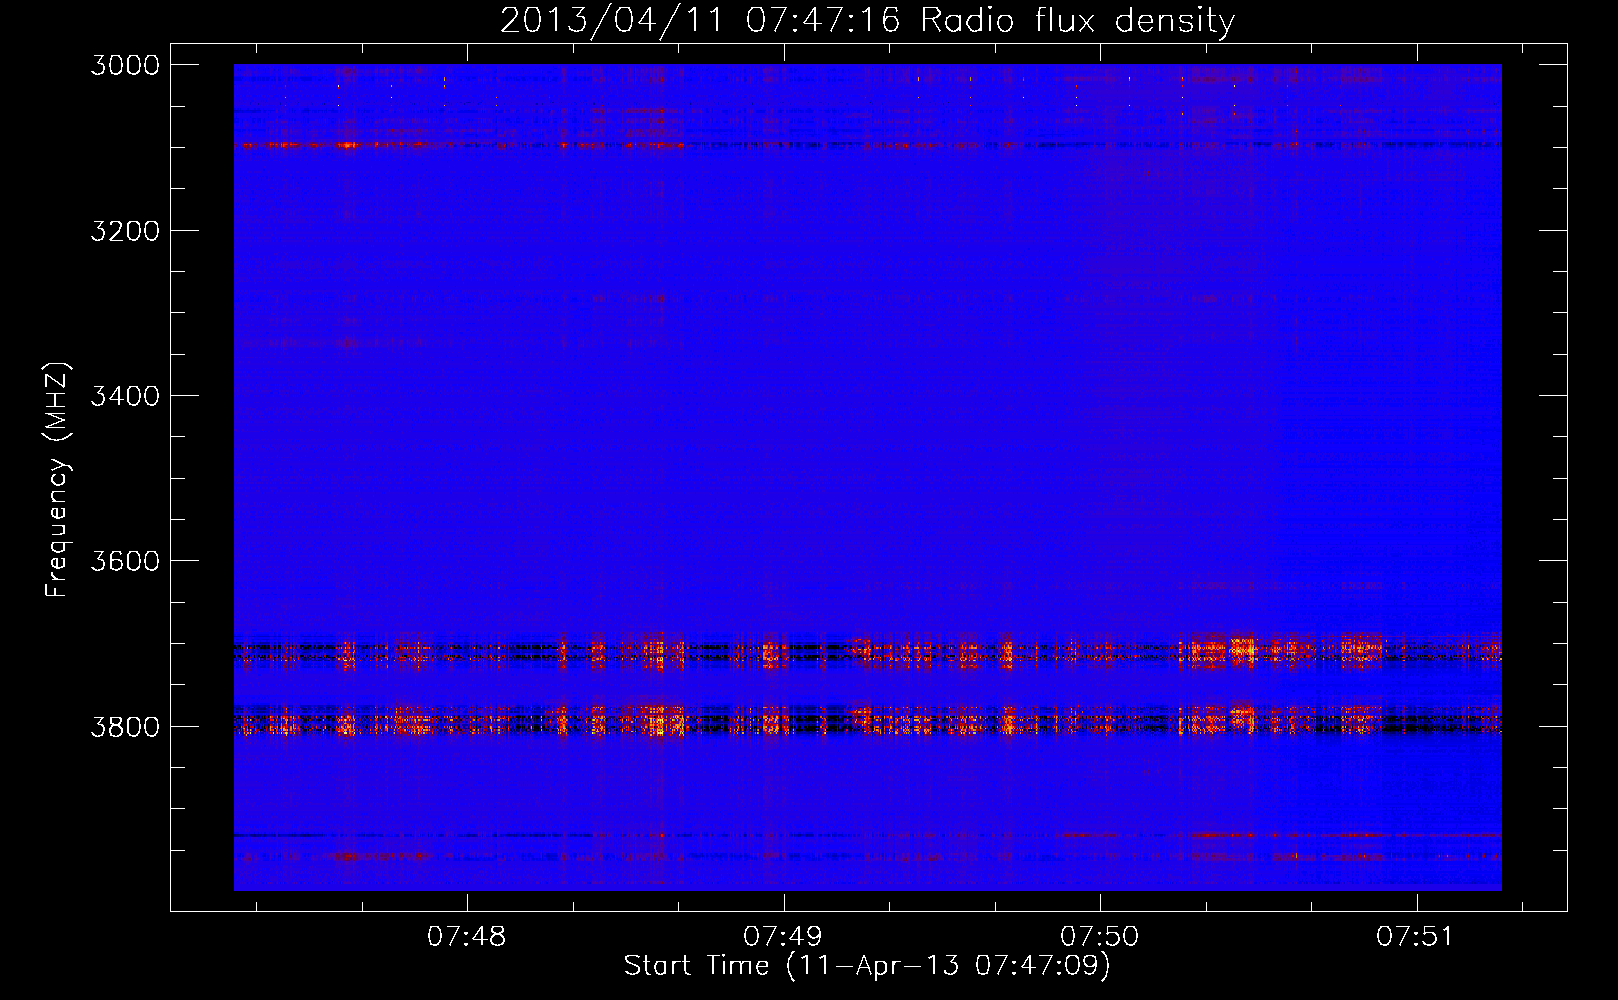This screenshot has height=1000, width=1618.
Task: Select the 3000 frequency axis label
Action: point(125,65)
